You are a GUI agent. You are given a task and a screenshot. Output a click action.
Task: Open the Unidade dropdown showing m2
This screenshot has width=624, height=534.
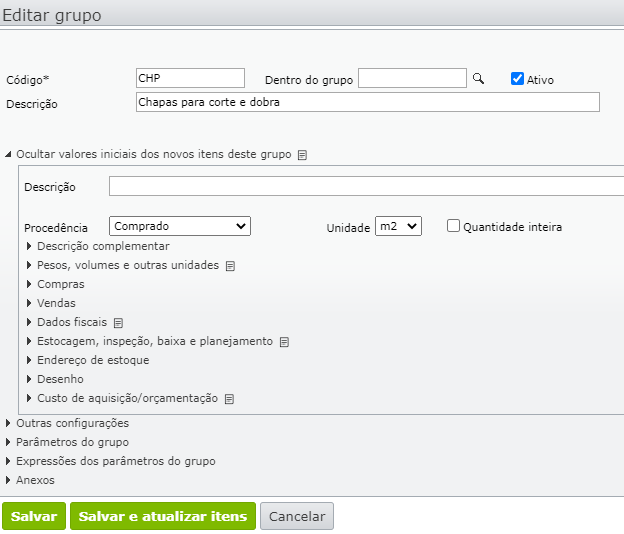click(398, 226)
